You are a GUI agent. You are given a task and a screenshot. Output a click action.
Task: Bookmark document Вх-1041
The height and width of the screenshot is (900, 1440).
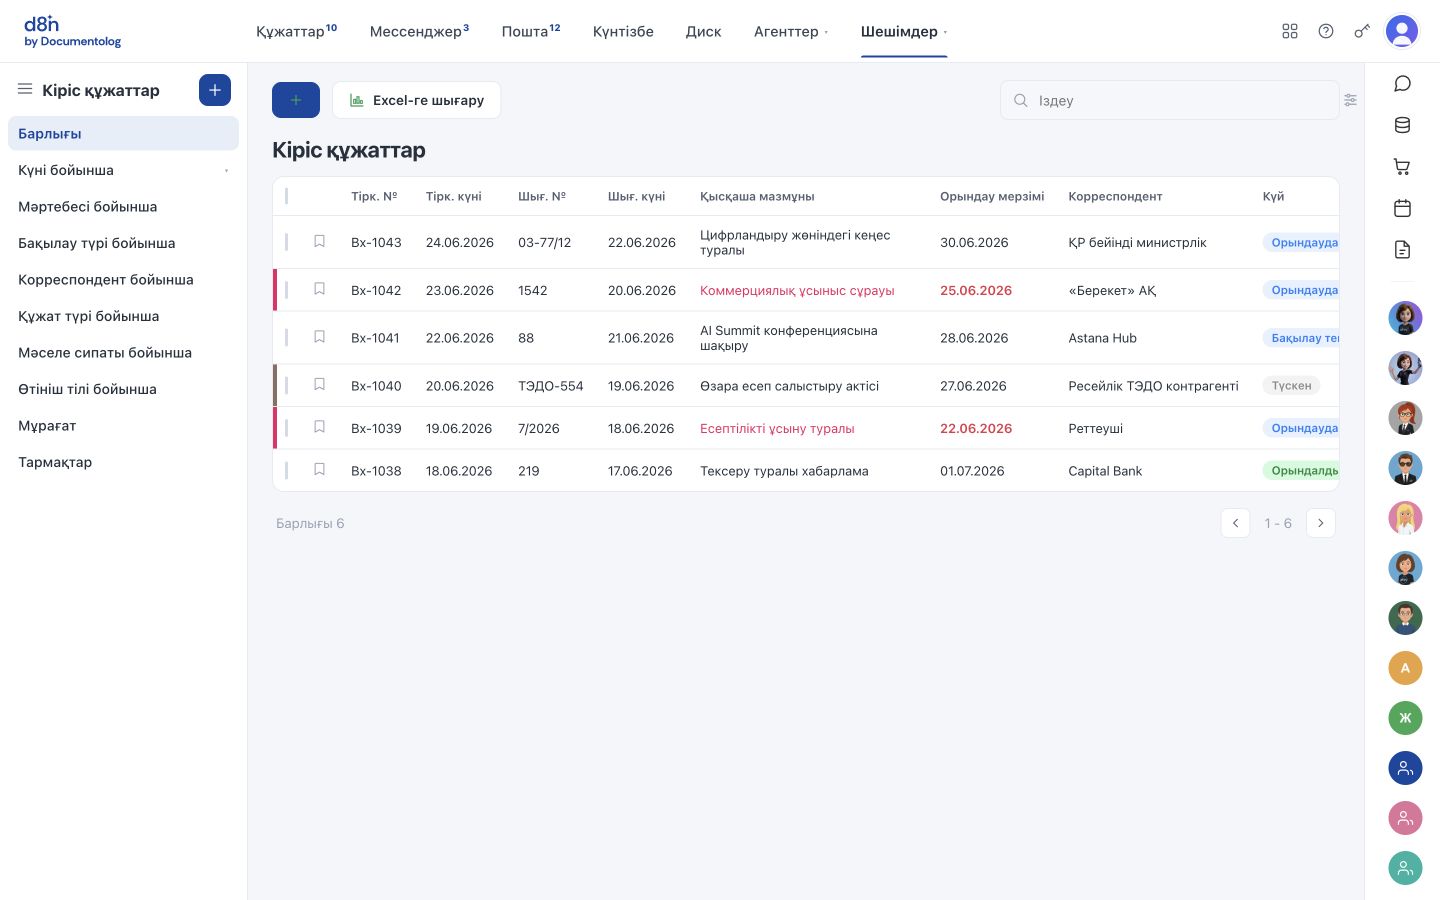tap(320, 337)
